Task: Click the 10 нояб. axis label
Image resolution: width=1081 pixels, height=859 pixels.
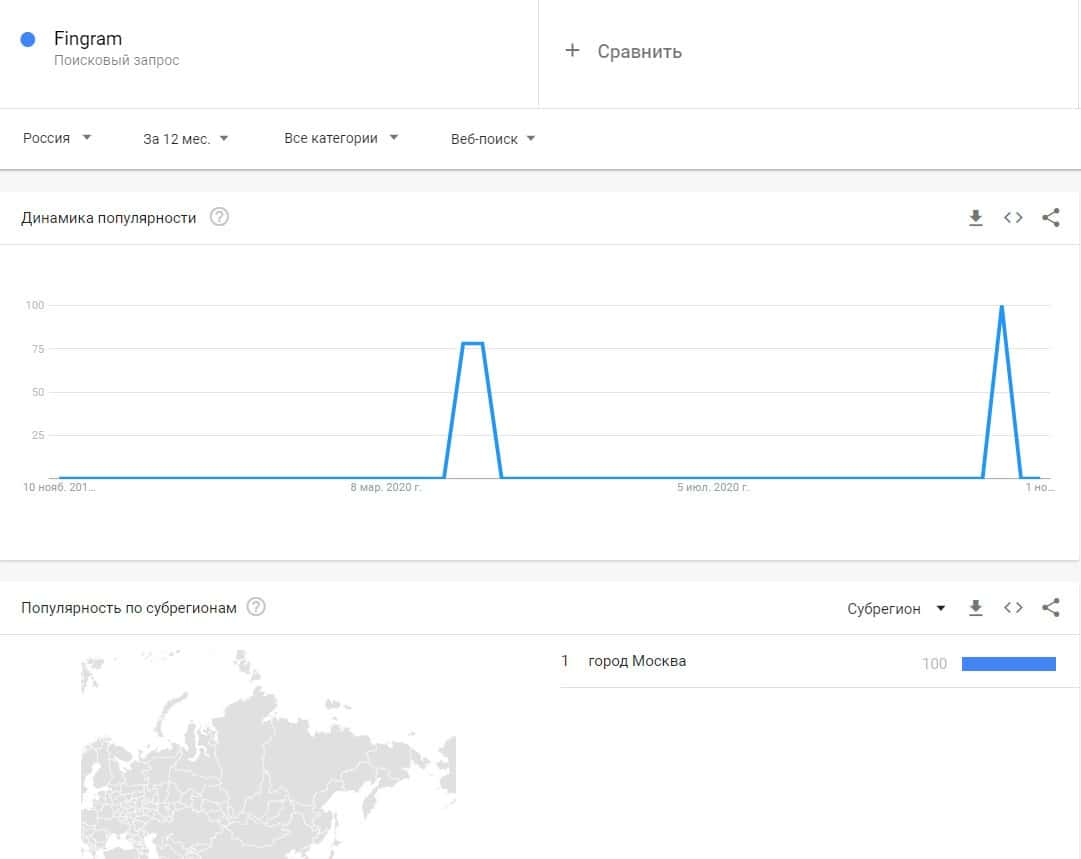Action: [59, 487]
